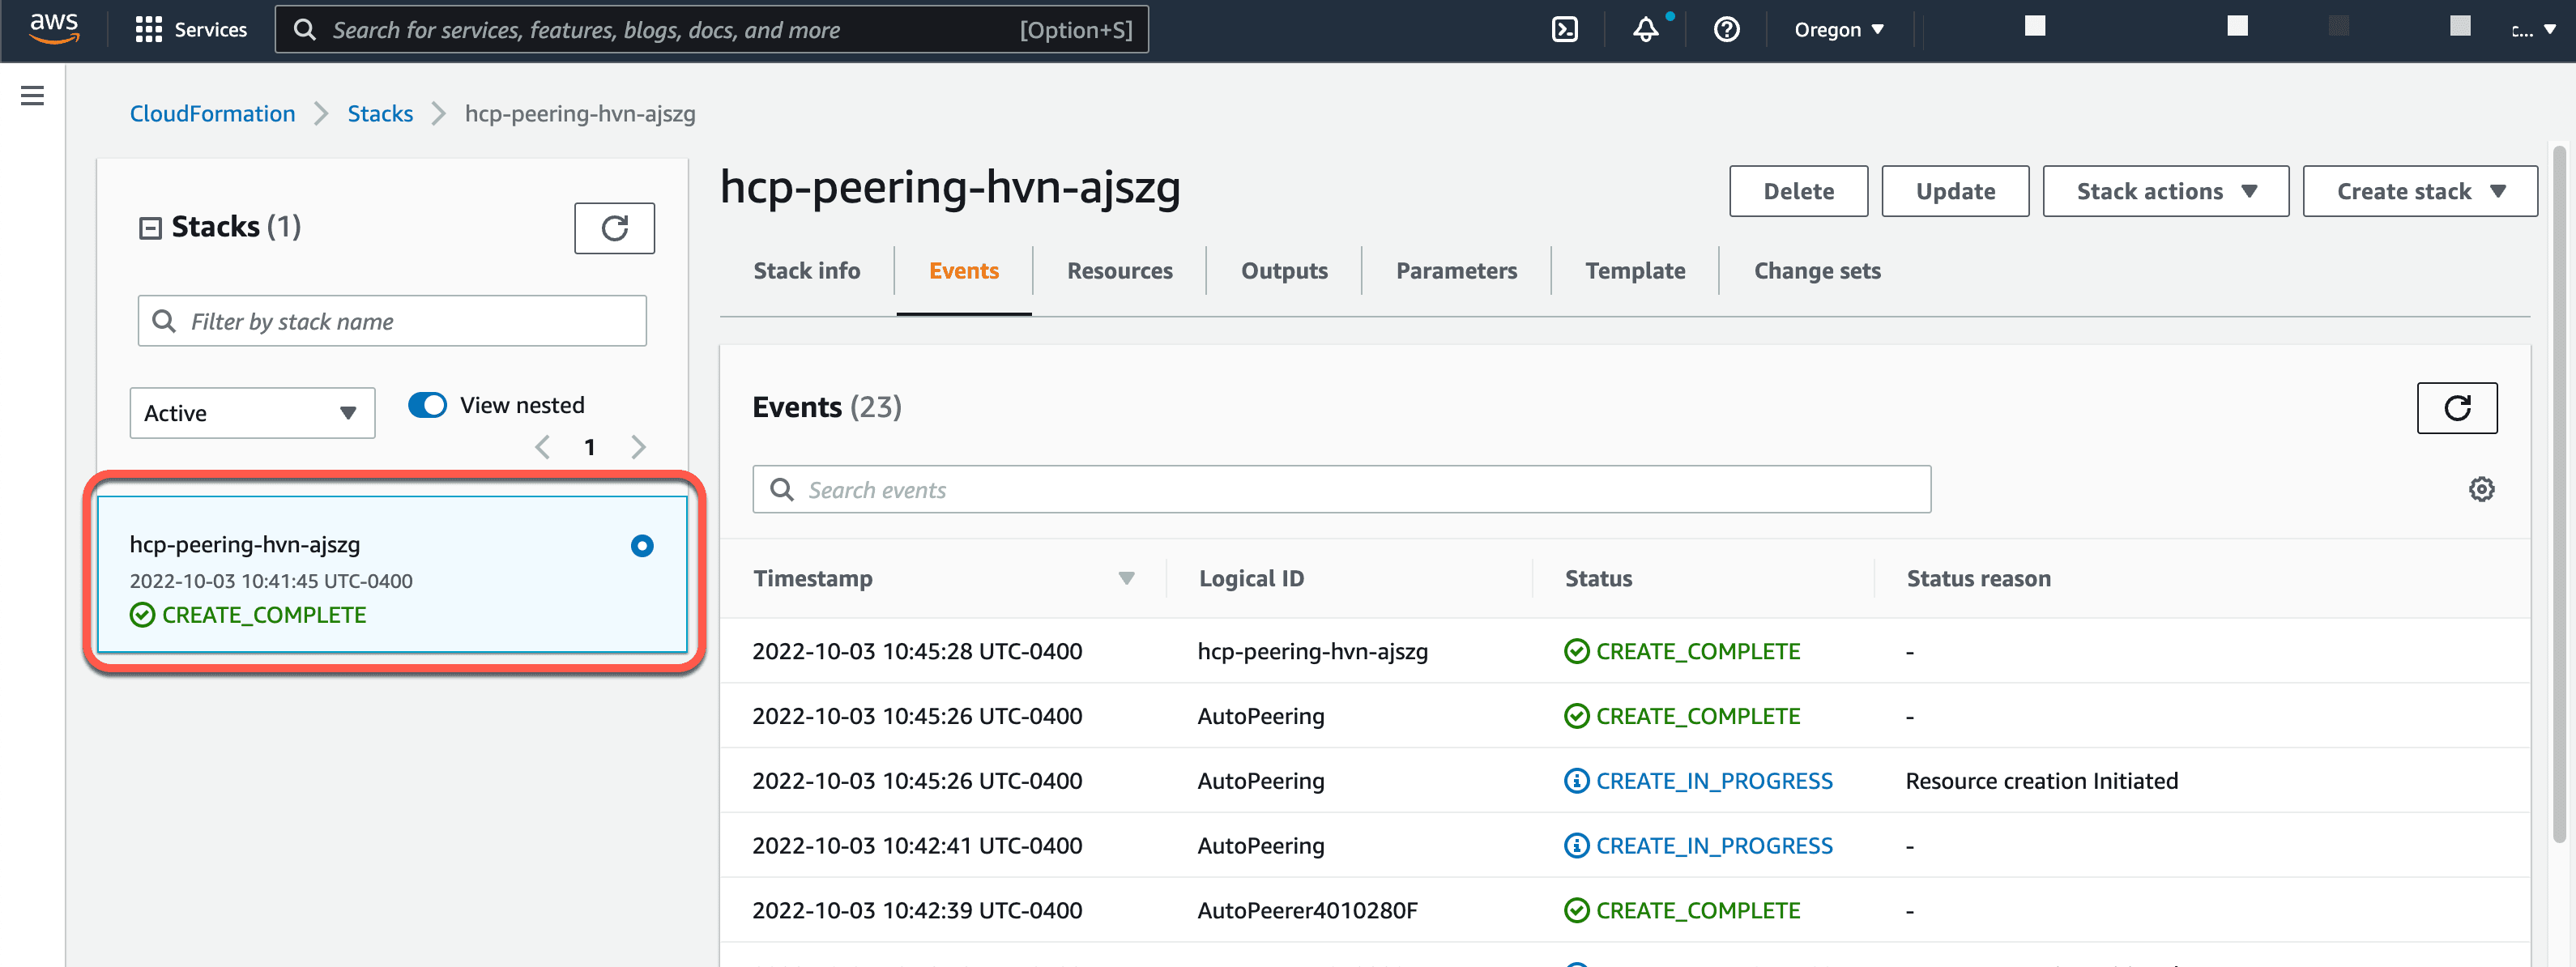Refresh the Events table
Screen dimensions: 2576x967
point(2456,408)
